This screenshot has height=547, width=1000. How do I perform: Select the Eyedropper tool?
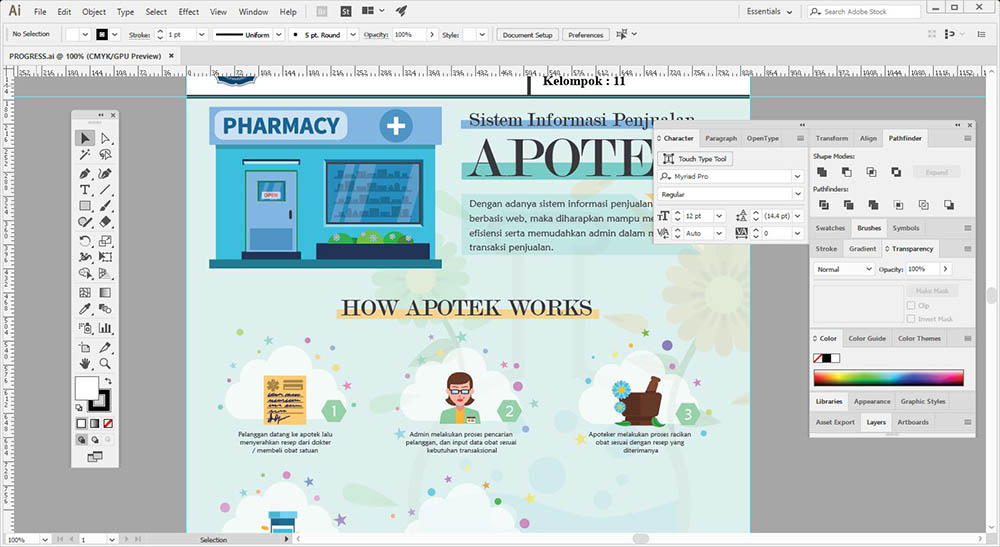click(85, 310)
